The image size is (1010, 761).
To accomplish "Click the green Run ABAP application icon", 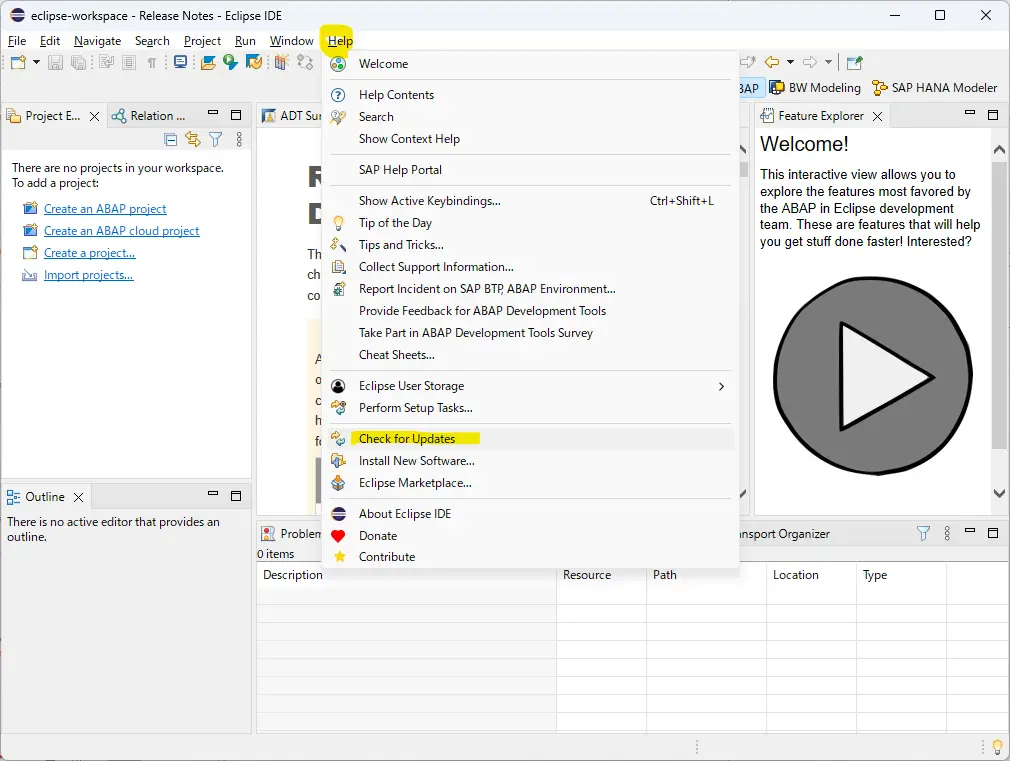I will pyautogui.click(x=230, y=63).
